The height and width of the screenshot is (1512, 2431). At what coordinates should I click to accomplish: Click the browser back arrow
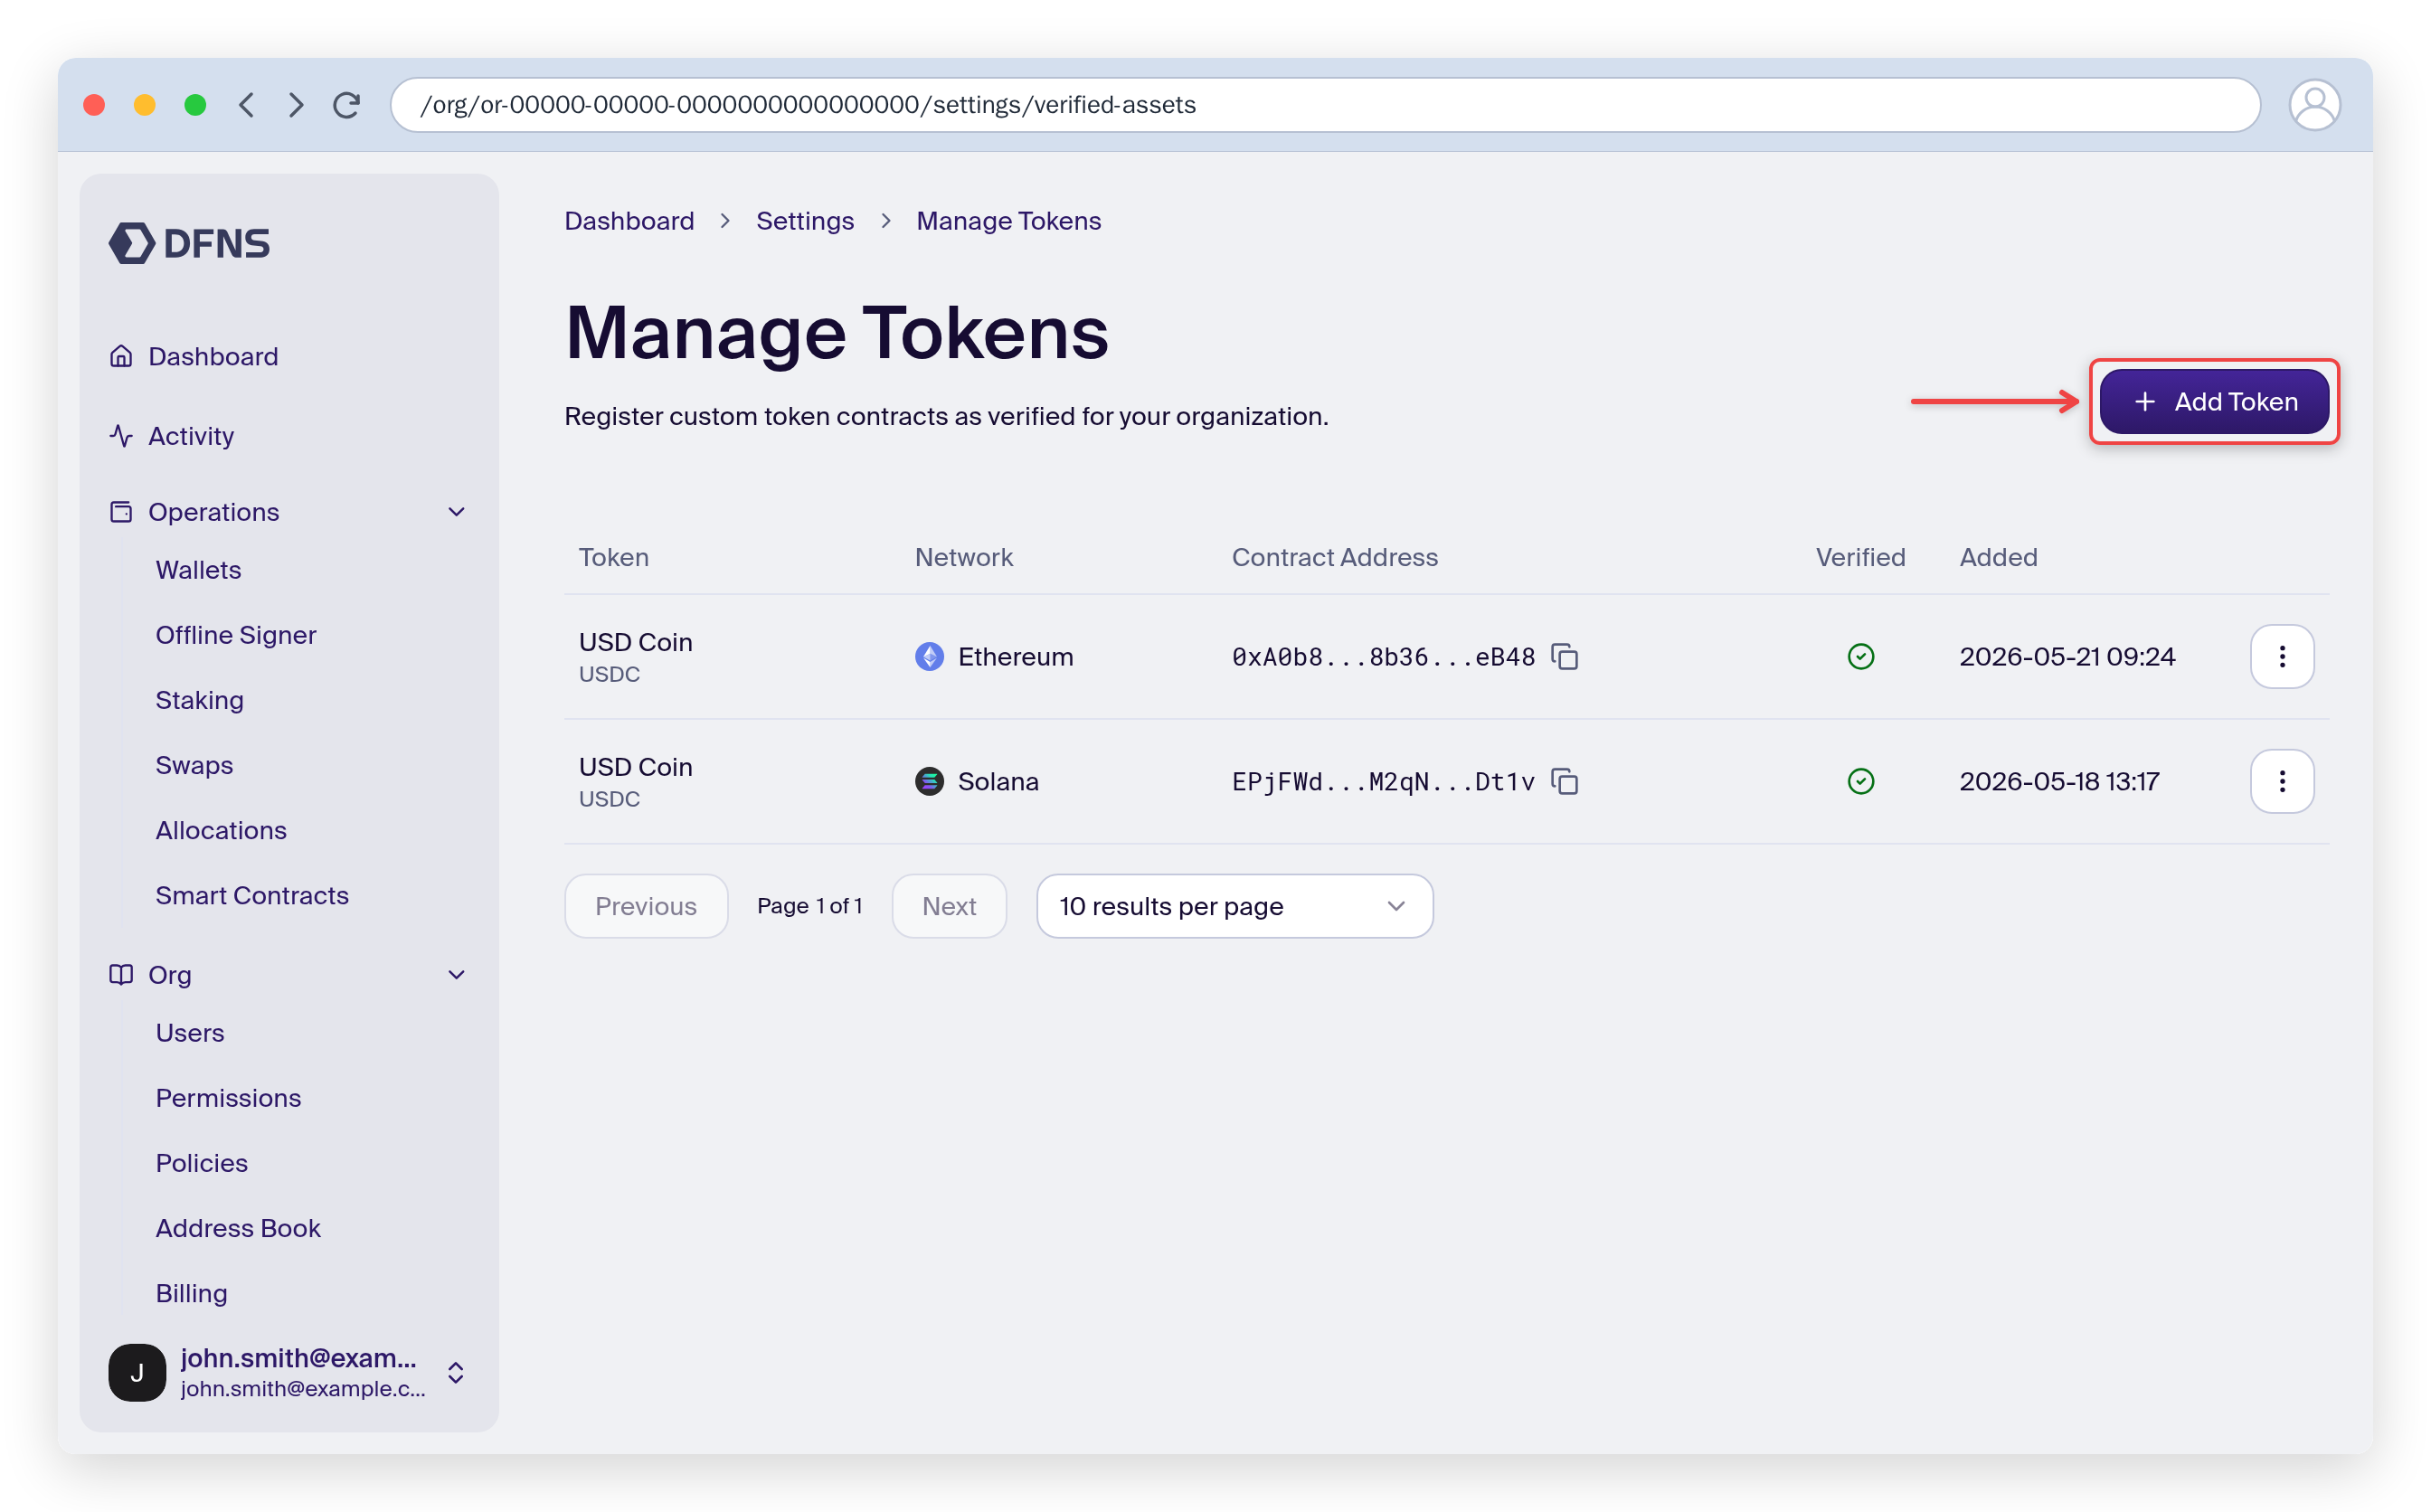(x=246, y=105)
